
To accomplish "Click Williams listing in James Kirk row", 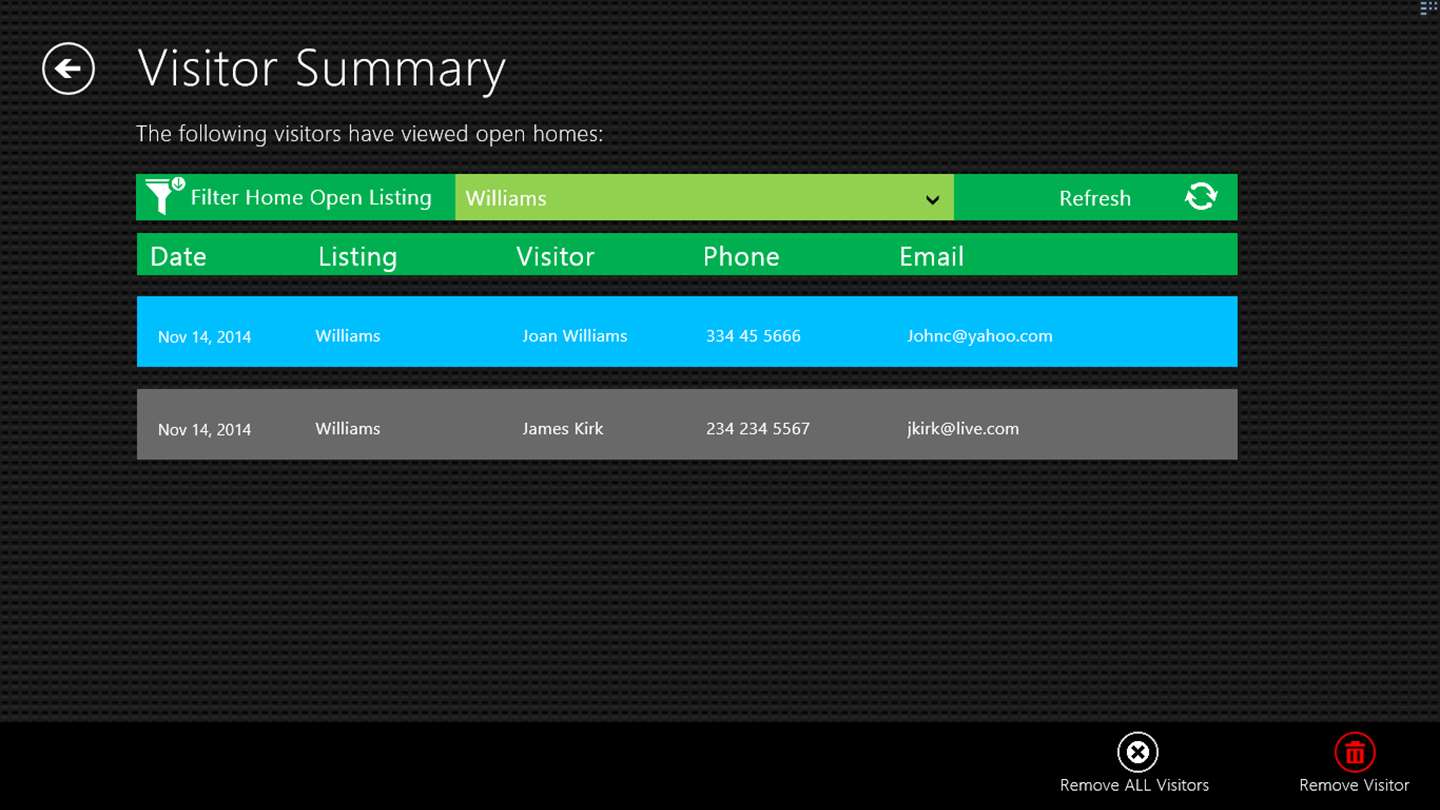I will 348,428.
